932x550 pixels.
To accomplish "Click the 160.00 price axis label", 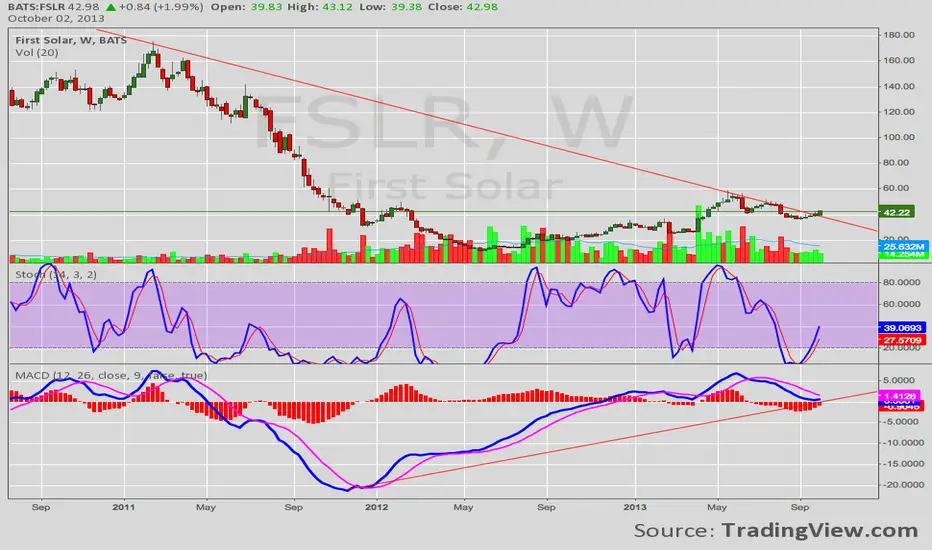I will 899,60.
